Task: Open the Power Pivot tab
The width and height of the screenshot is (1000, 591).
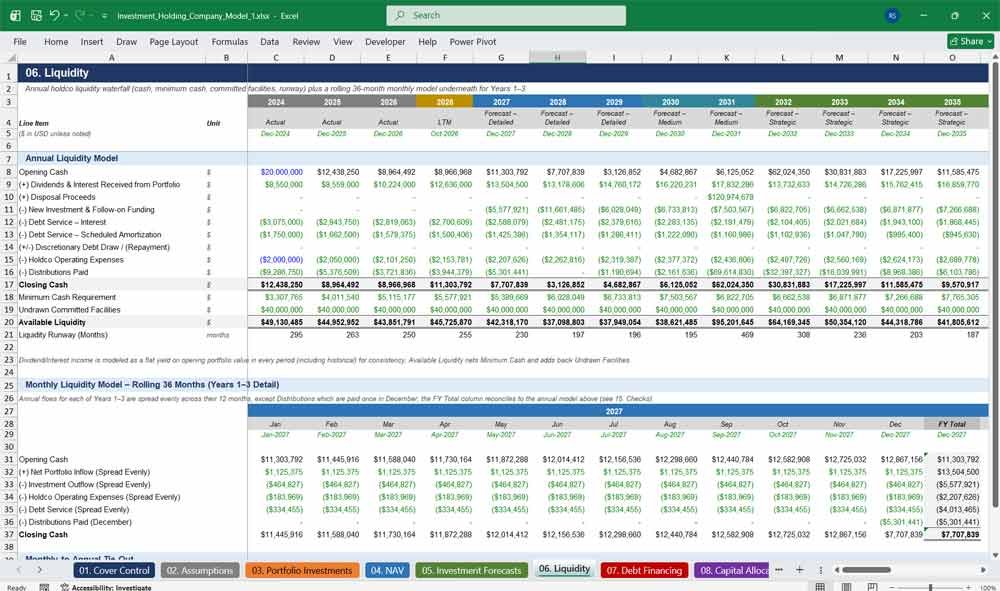Action: (x=473, y=41)
